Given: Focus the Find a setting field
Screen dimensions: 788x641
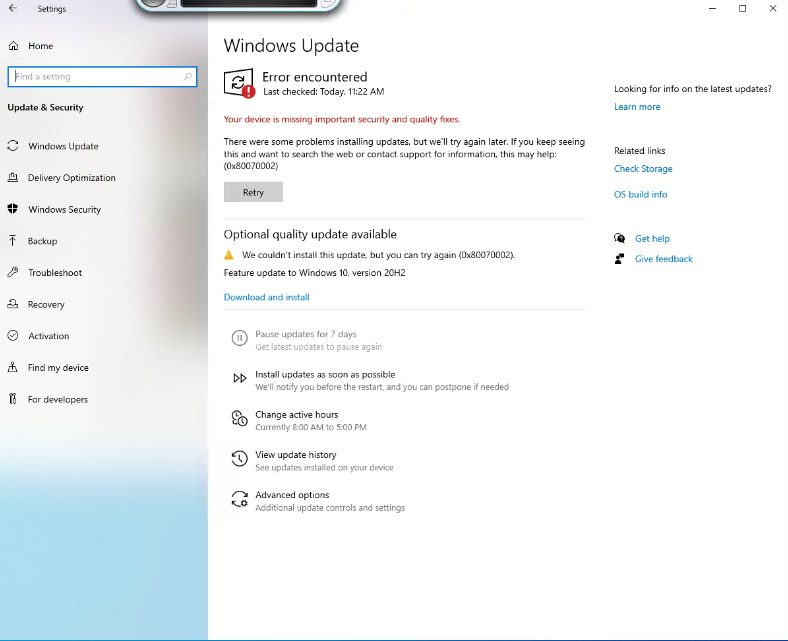Looking at the screenshot, I should 102,77.
